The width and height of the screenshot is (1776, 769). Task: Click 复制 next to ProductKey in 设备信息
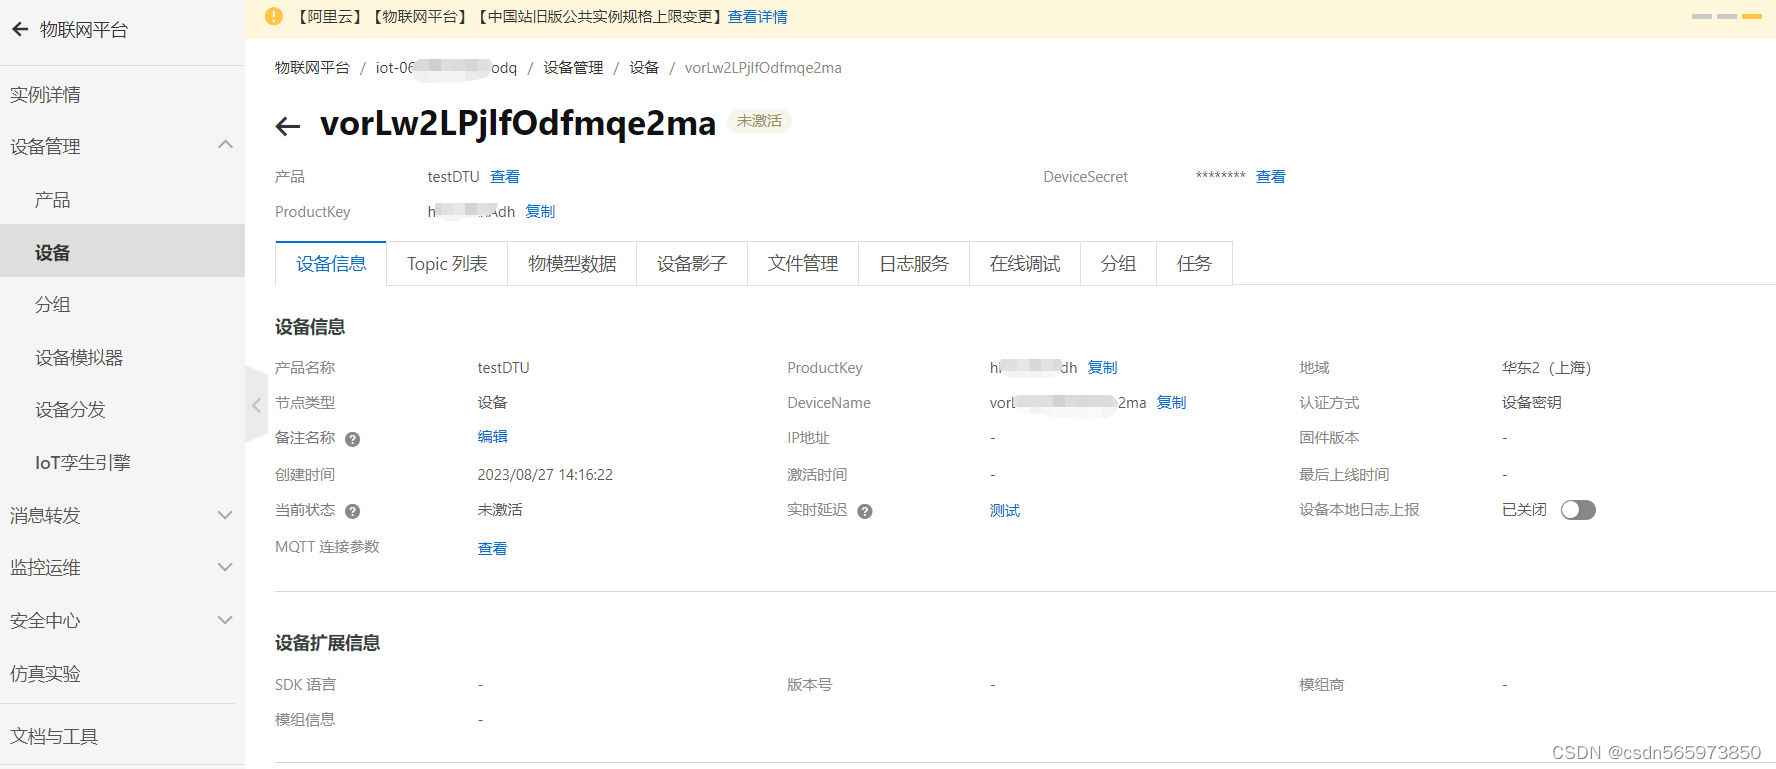[1103, 368]
